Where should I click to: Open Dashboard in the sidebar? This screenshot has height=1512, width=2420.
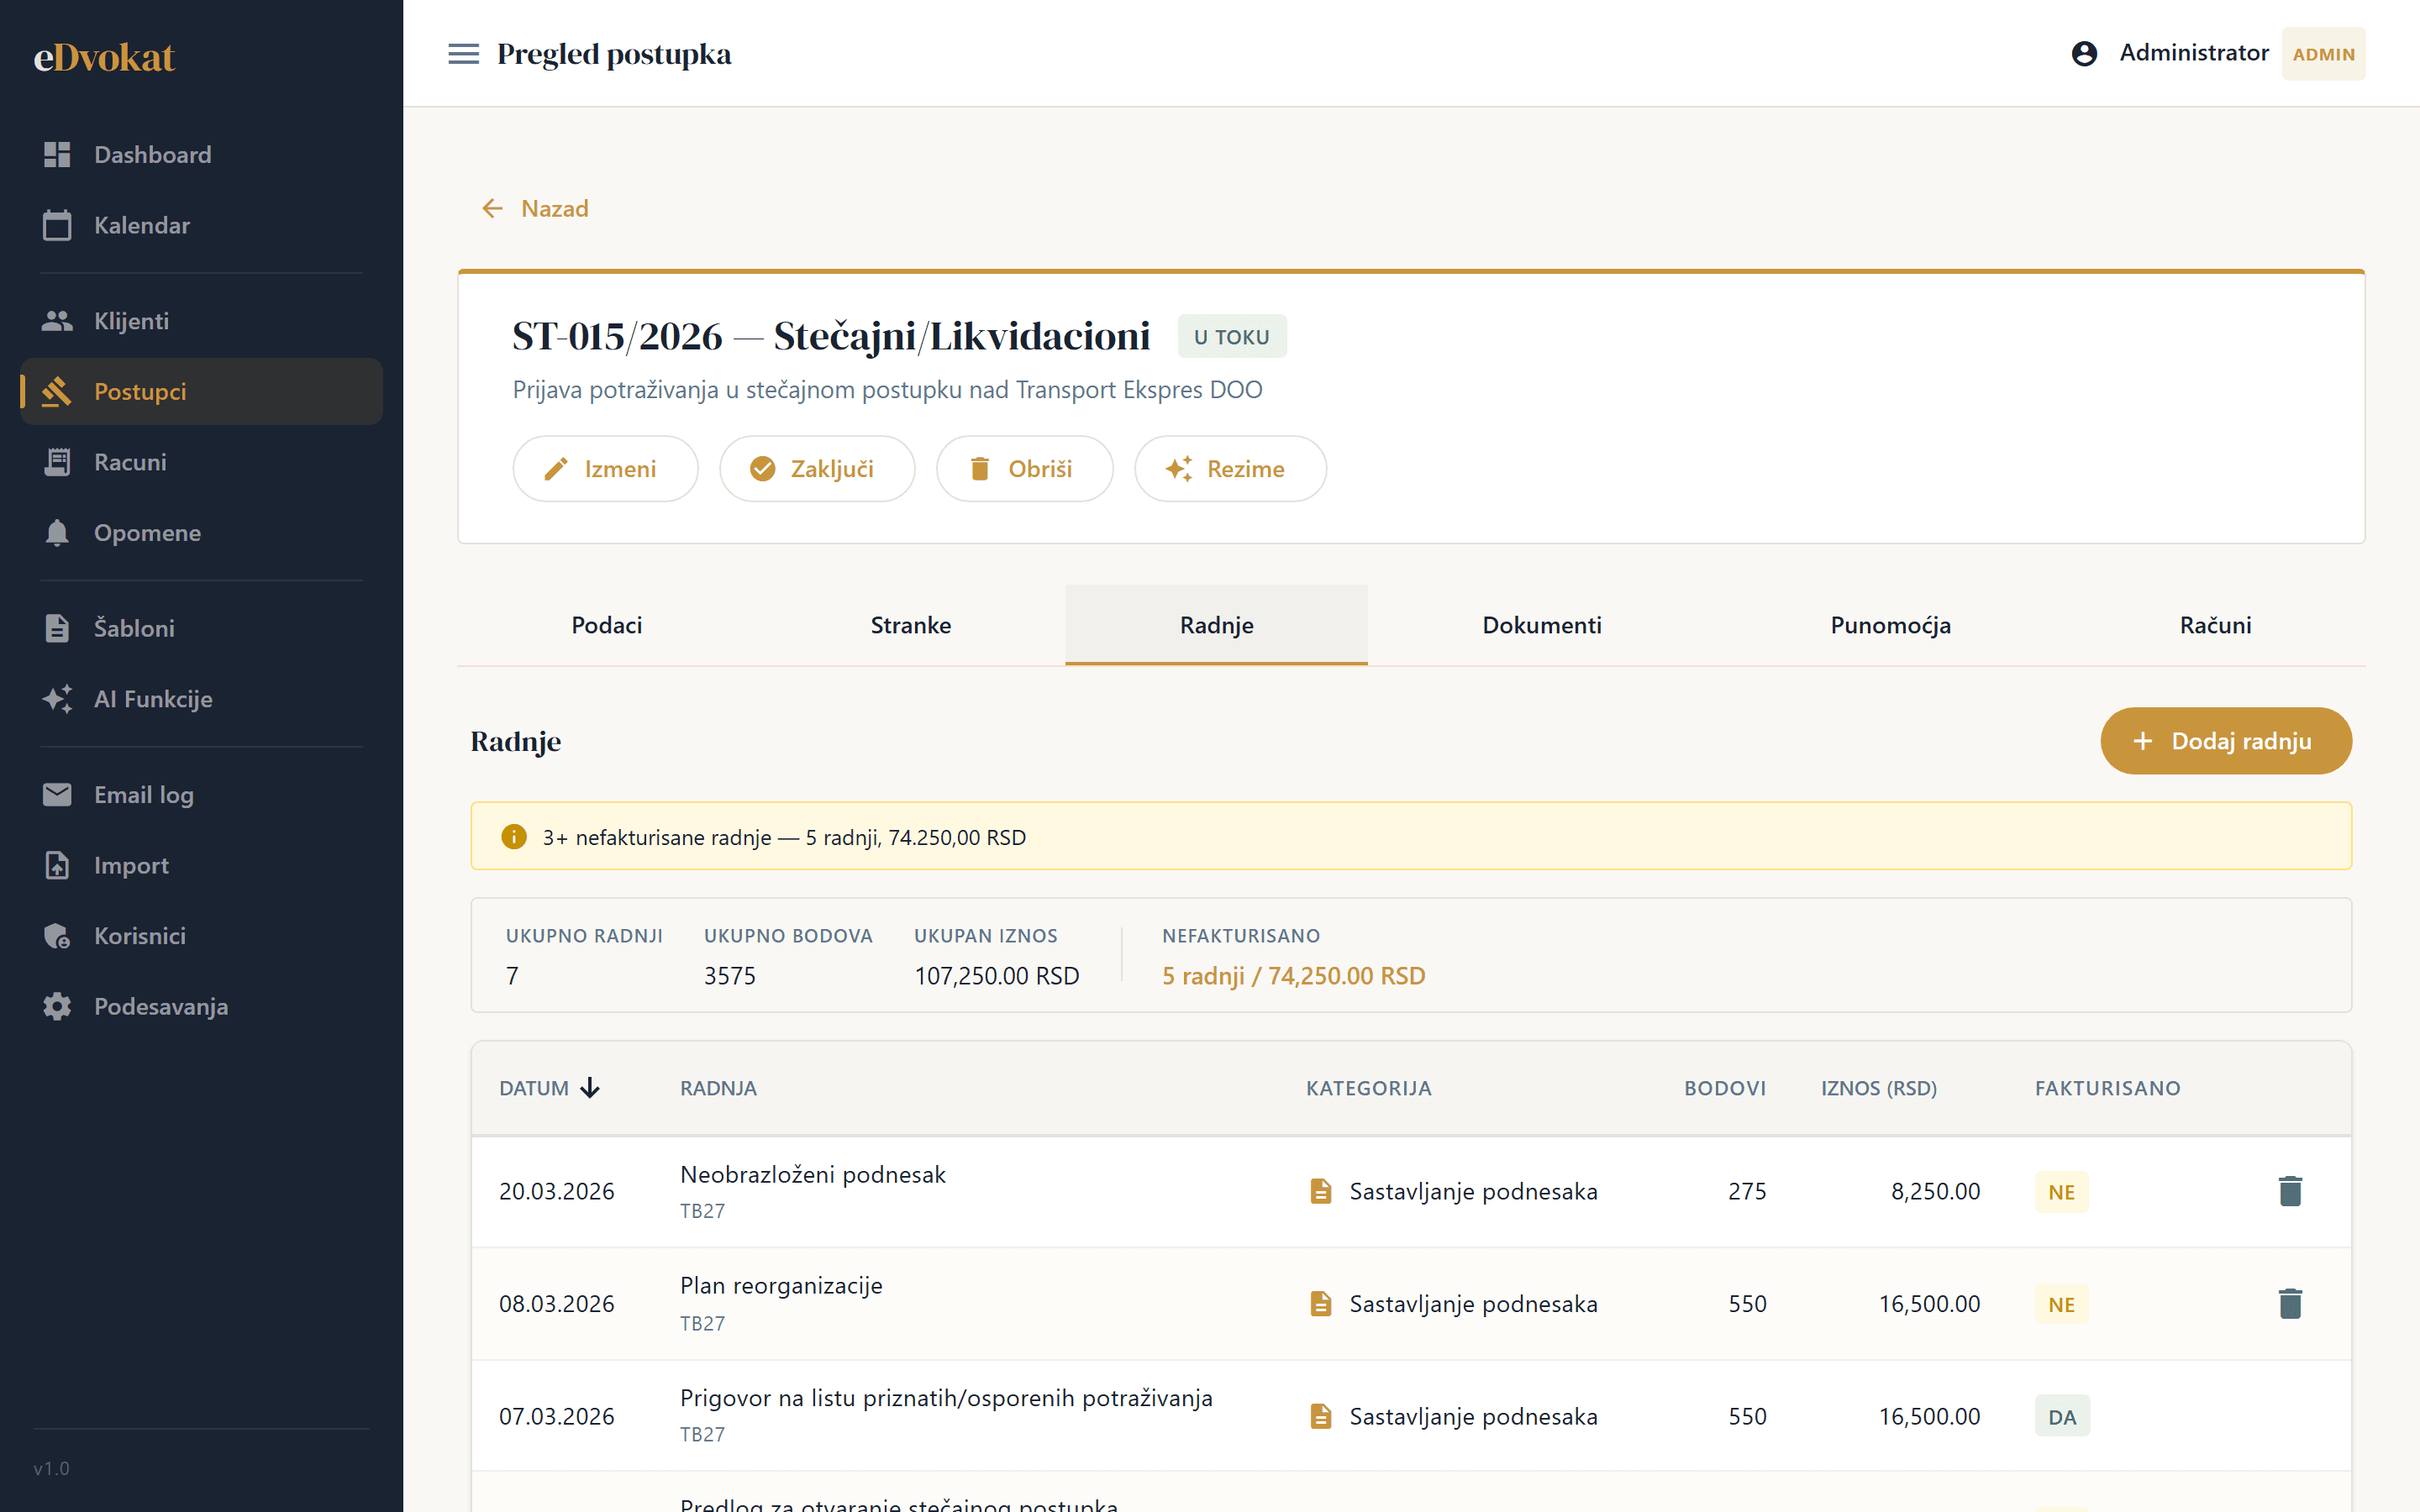[x=201, y=155]
